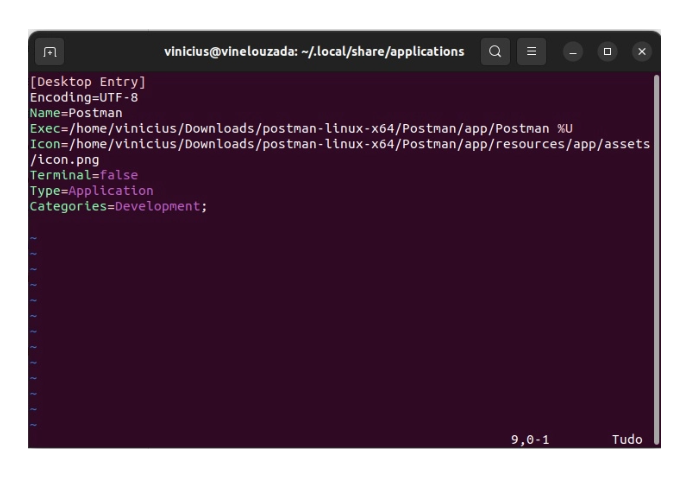Close the terminal window
This screenshot has height=478, width=689.
(x=642, y=52)
